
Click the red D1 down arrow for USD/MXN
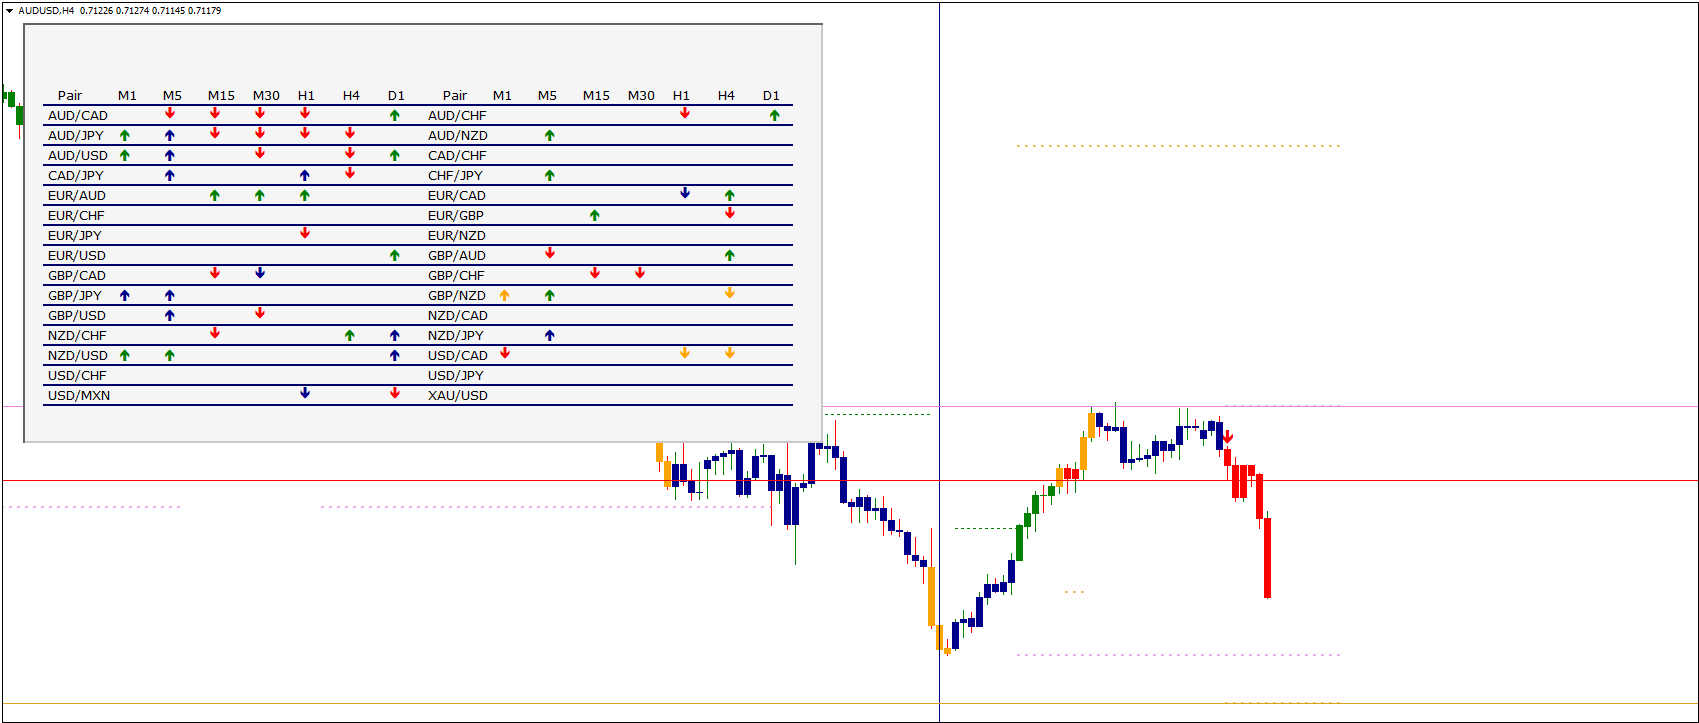coord(395,393)
